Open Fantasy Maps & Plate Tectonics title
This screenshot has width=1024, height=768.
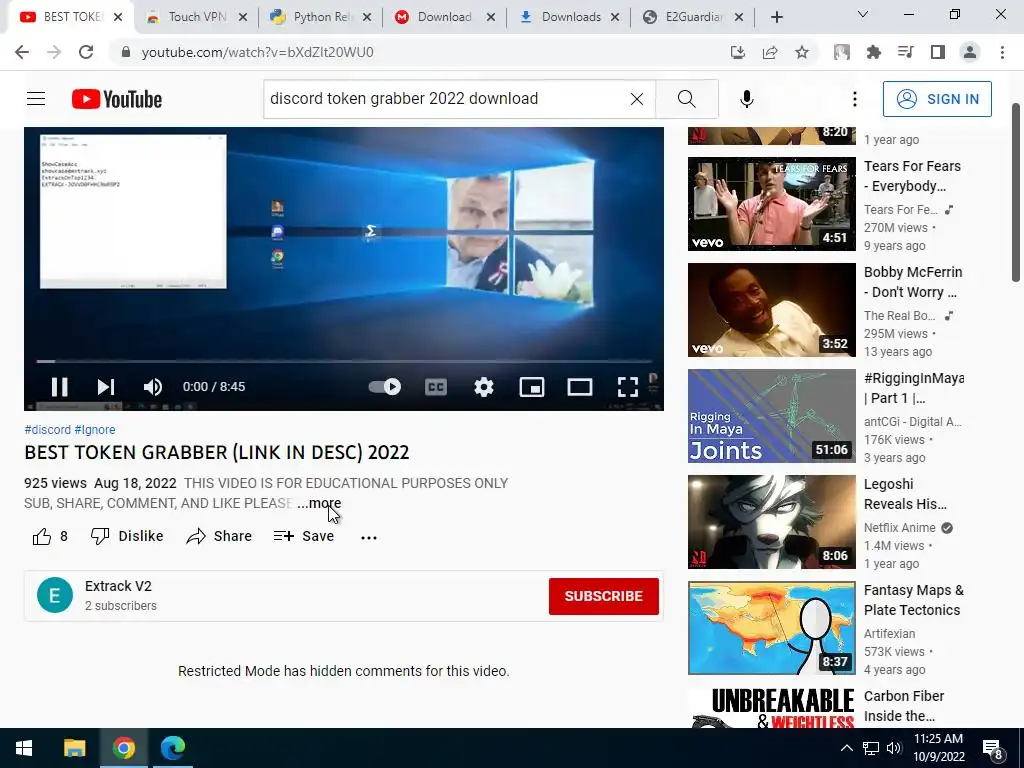(x=914, y=600)
